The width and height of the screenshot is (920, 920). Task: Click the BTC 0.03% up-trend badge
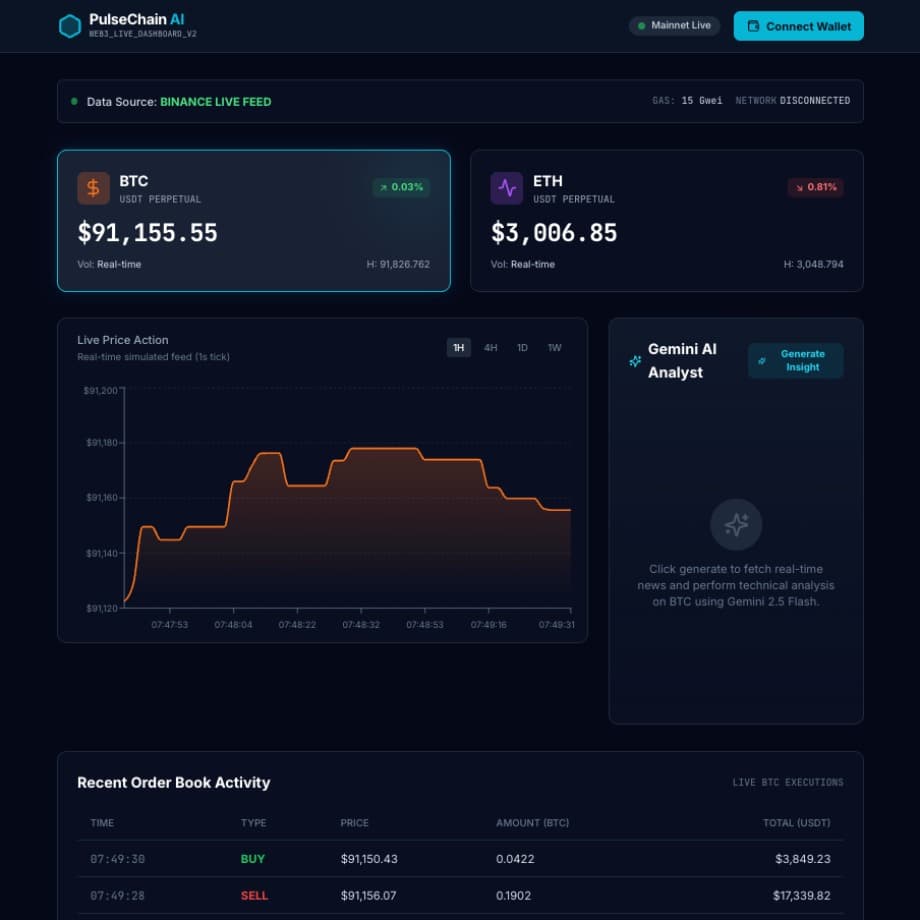401,187
